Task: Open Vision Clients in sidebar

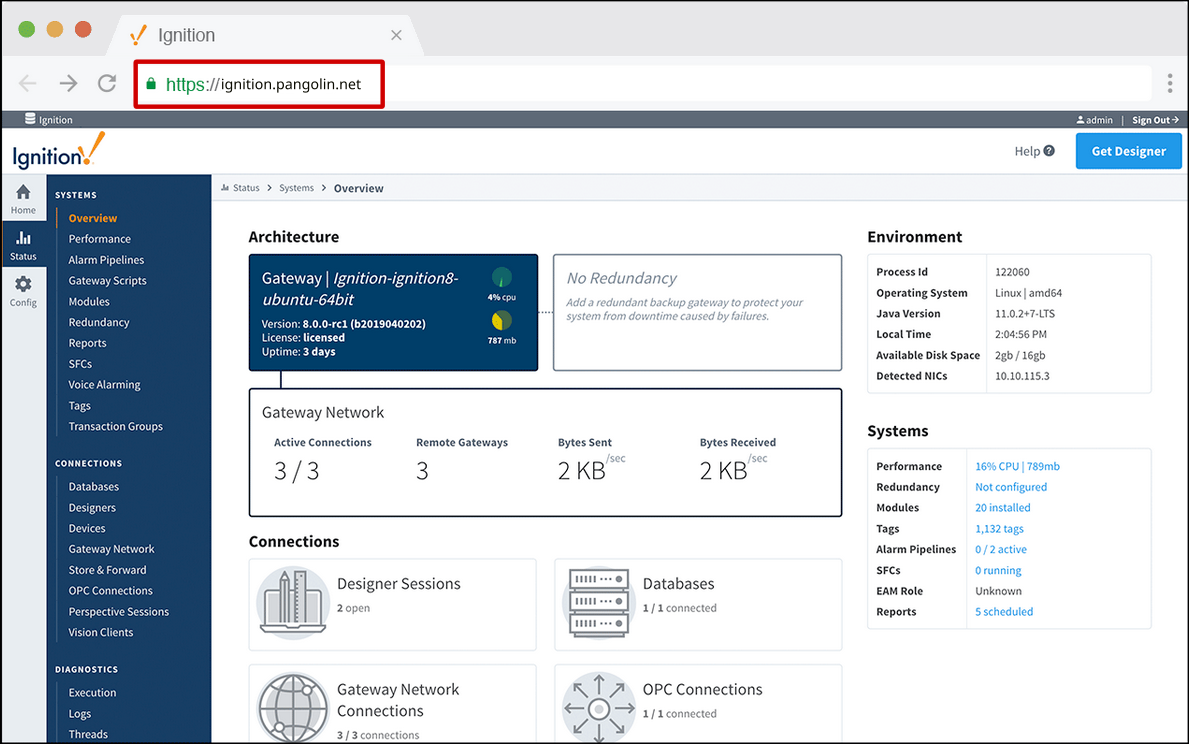Action: point(101,633)
